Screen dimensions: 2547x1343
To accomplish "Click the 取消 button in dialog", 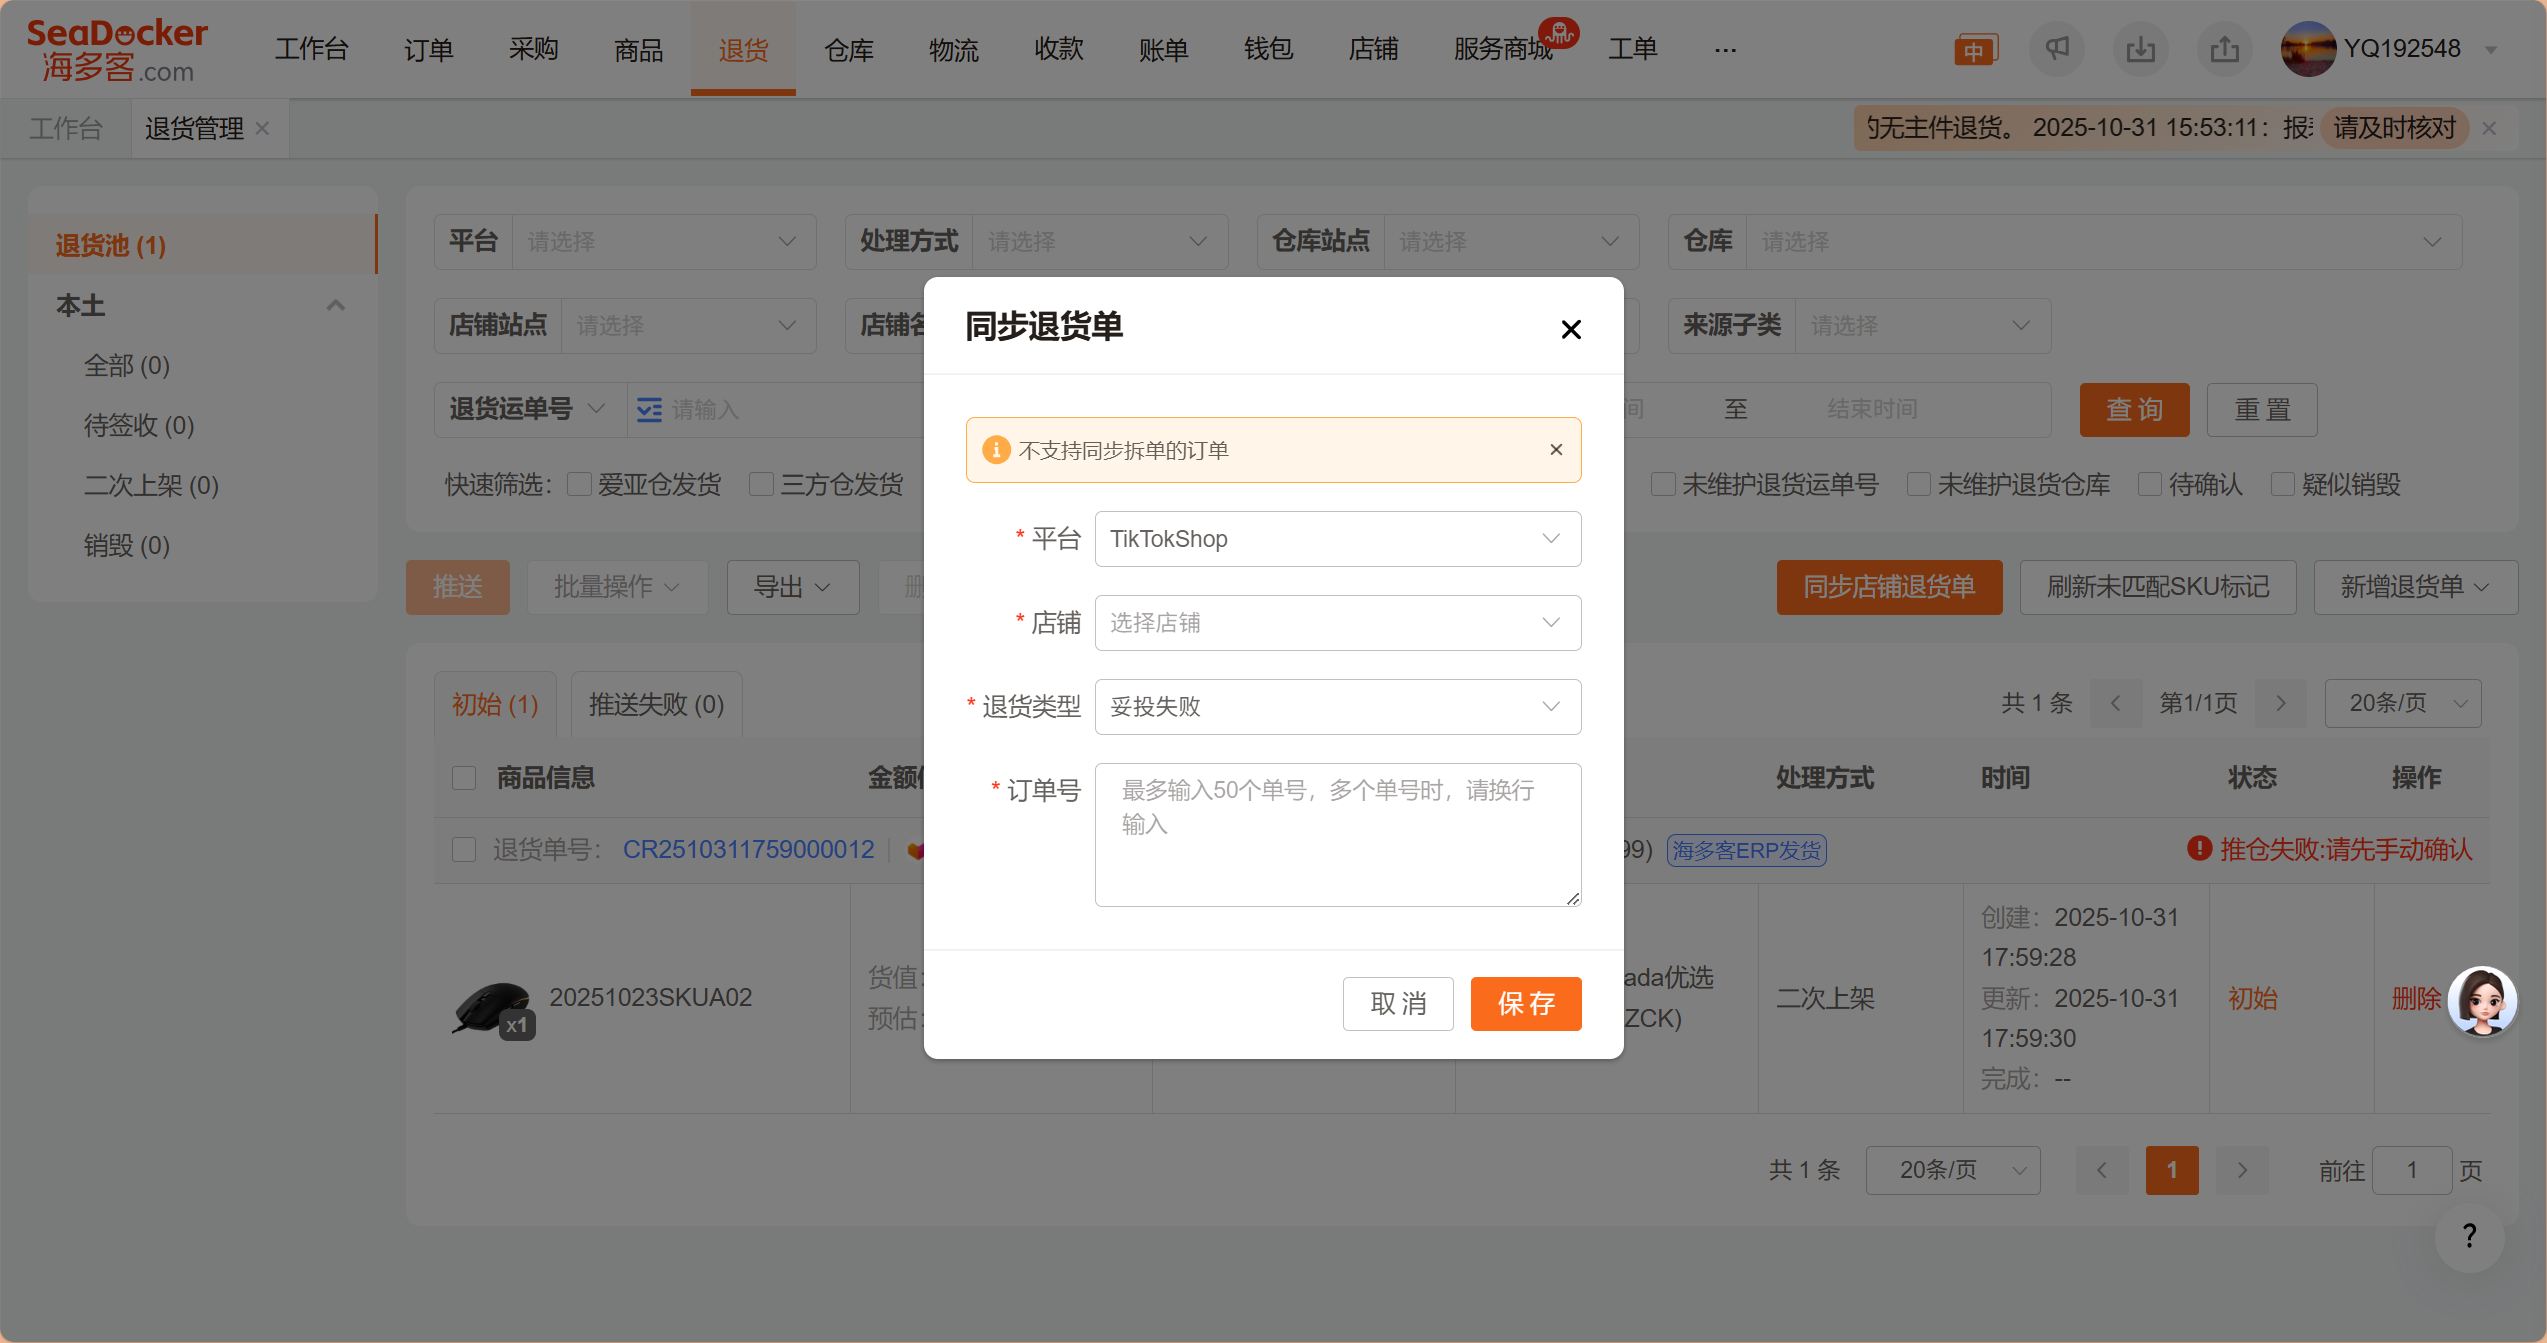I will pyautogui.click(x=1397, y=1003).
